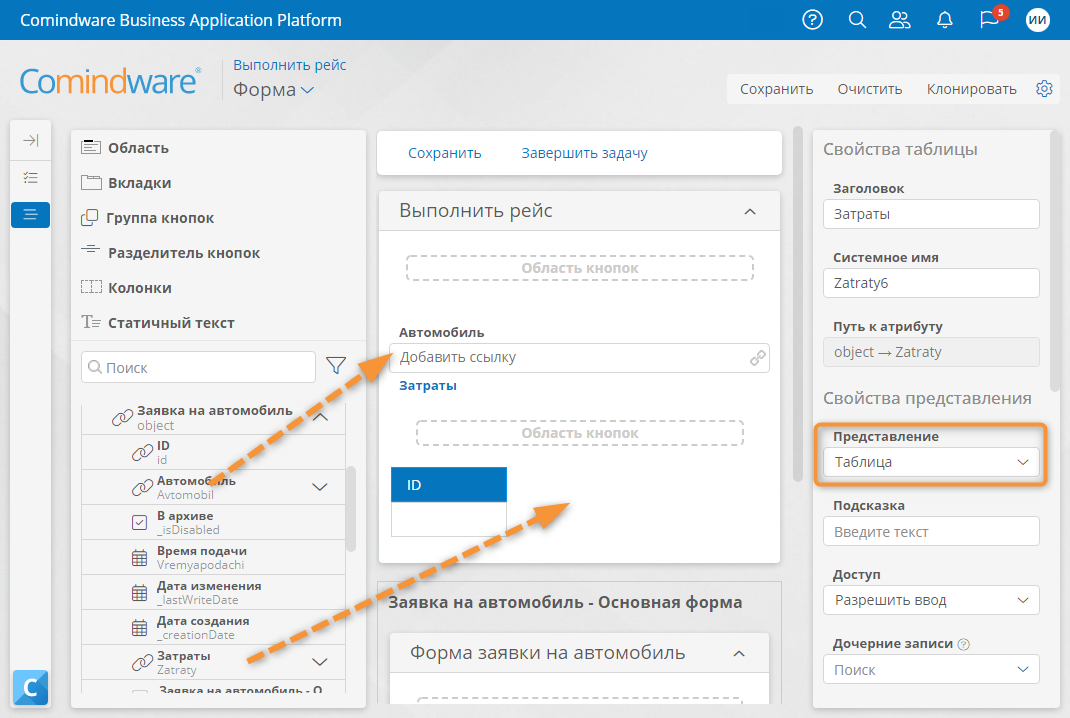The height and width of the screenshot is (718, 1070).
Task: Click the Добавить ссылку field
Action: click(x=579, y=358)
